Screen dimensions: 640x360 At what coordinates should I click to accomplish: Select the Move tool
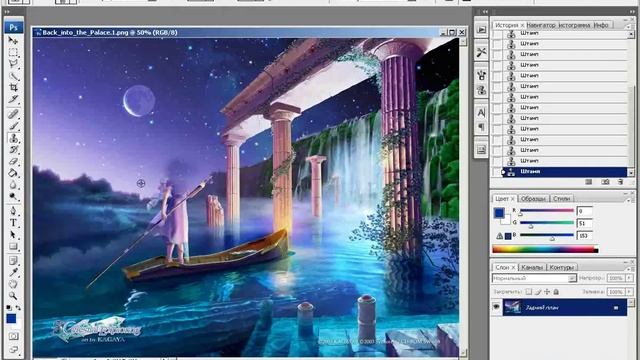pos(13,40)
